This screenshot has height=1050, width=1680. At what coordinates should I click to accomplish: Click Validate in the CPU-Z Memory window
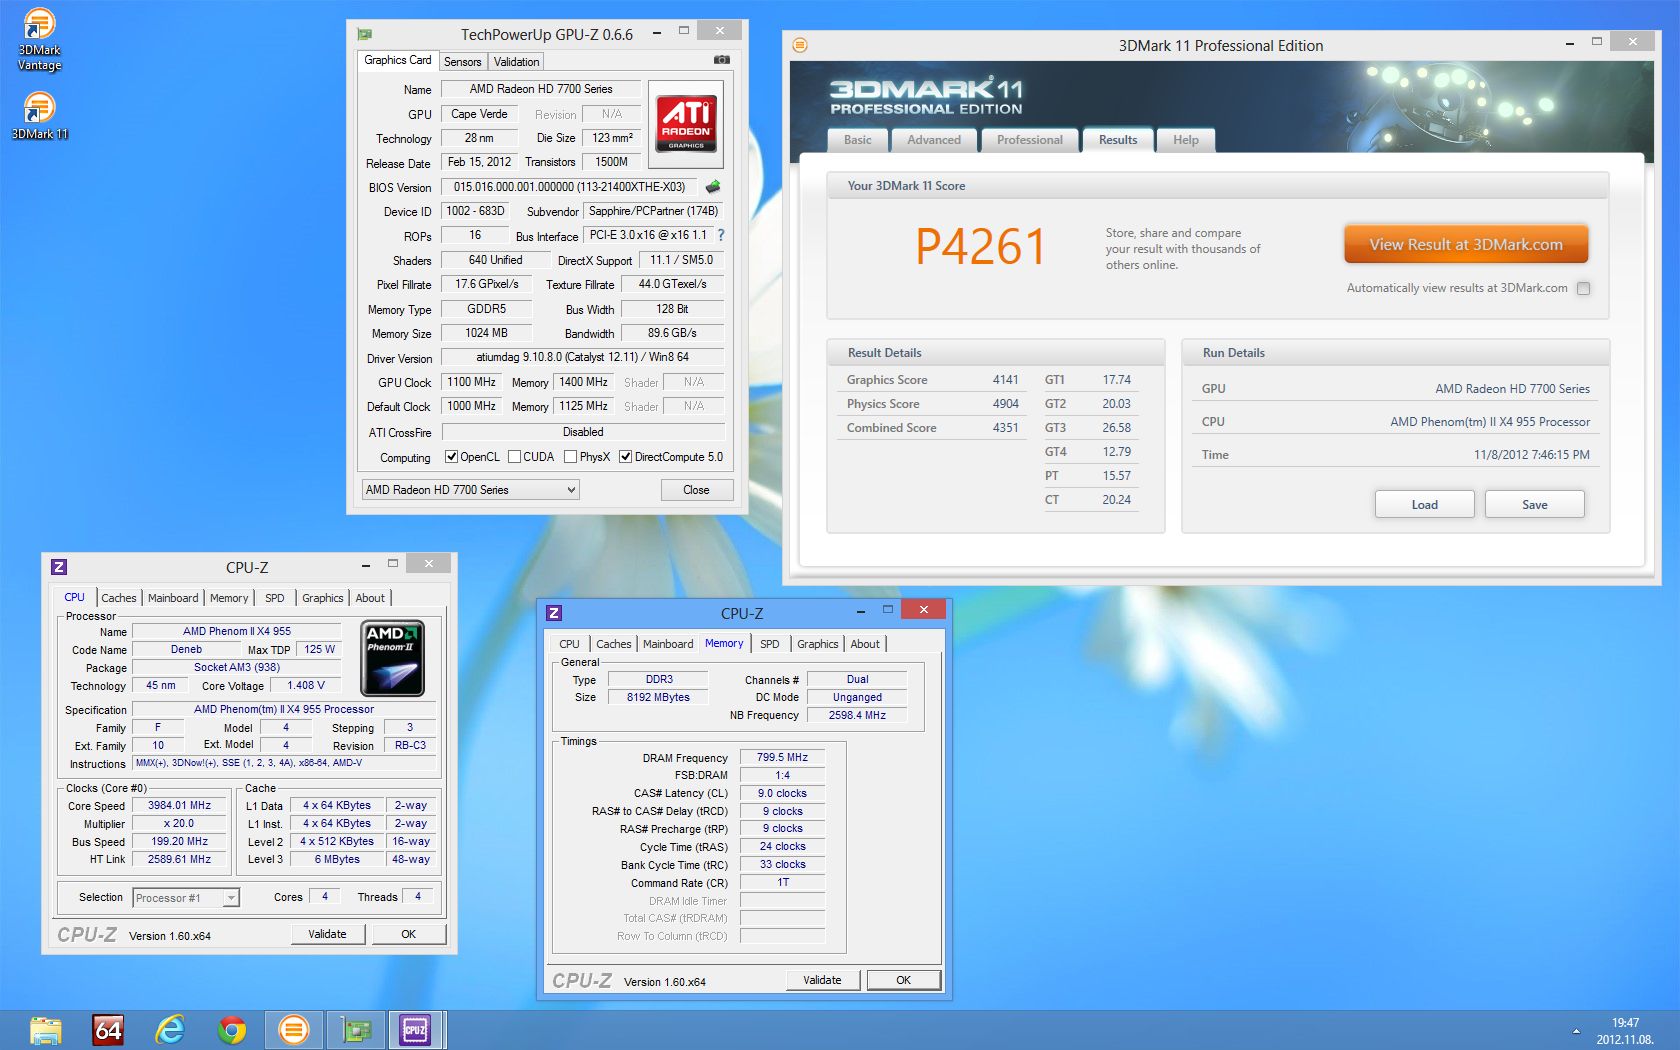click(x=822, y=980)
